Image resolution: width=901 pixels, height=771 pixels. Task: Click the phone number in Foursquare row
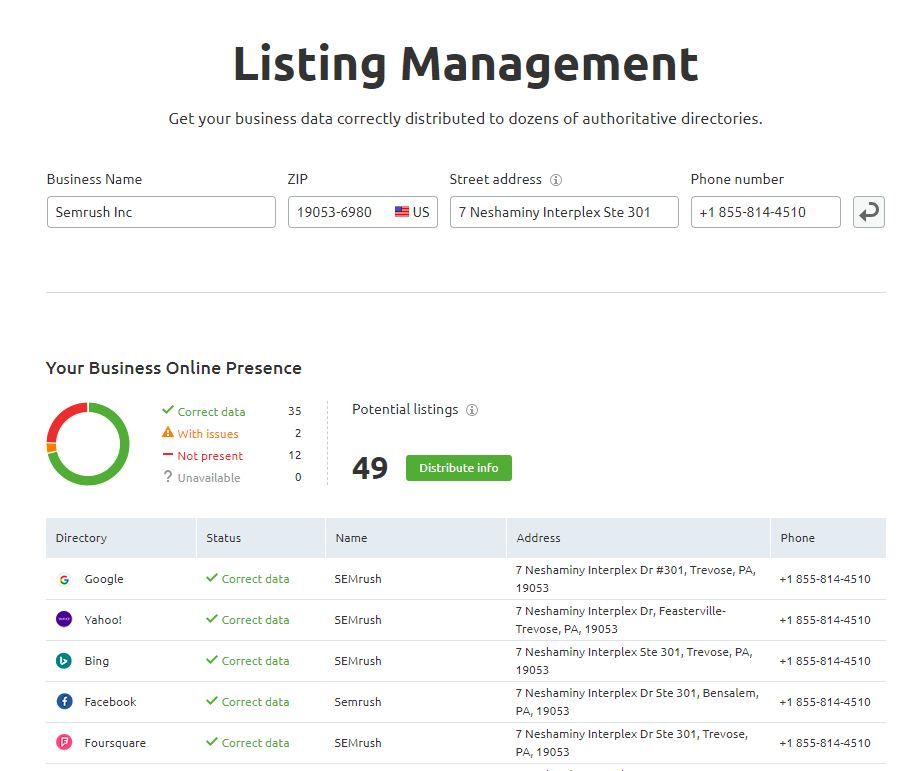[825, 743]
